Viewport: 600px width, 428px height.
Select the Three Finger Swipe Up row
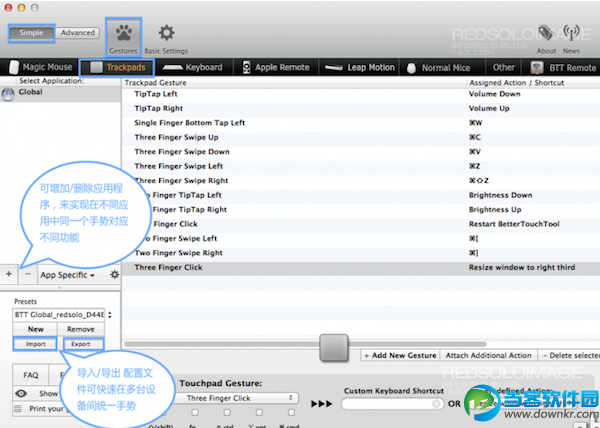coord(361,137)
